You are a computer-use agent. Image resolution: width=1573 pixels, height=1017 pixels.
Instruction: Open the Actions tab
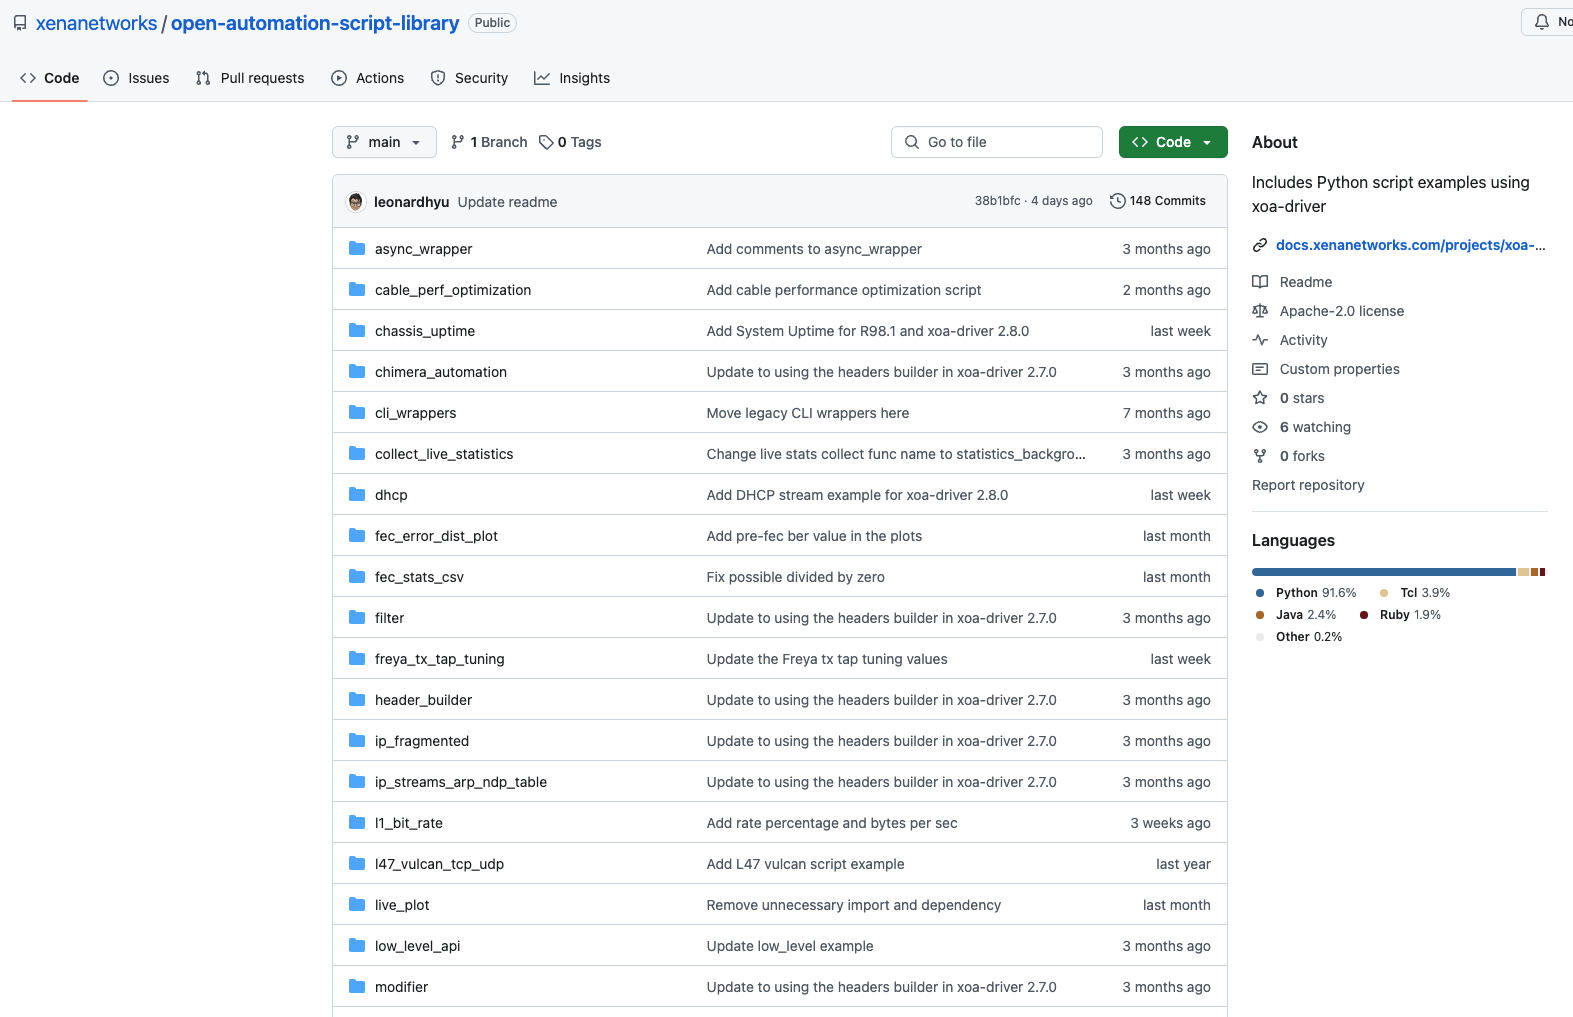click(368, 78)
